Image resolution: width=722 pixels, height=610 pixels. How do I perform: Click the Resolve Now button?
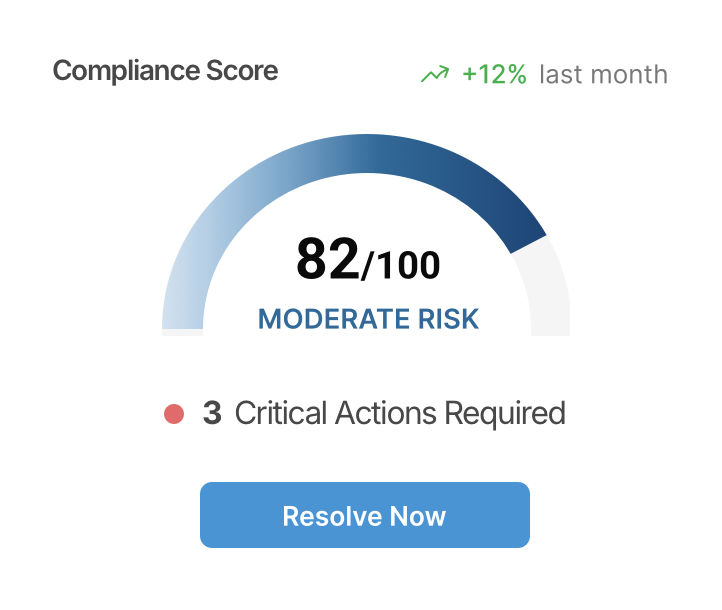click(365, 515)
